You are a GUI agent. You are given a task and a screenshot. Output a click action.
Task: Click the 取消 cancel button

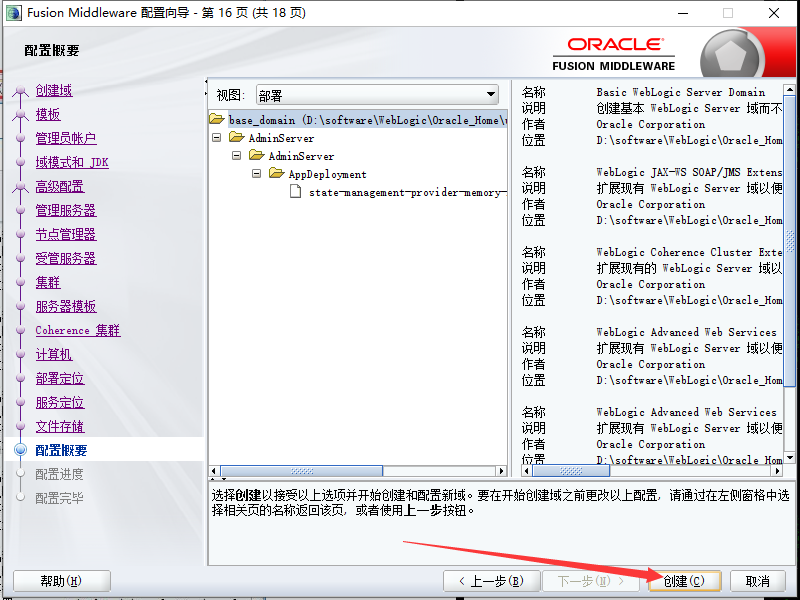pos(758,581)
